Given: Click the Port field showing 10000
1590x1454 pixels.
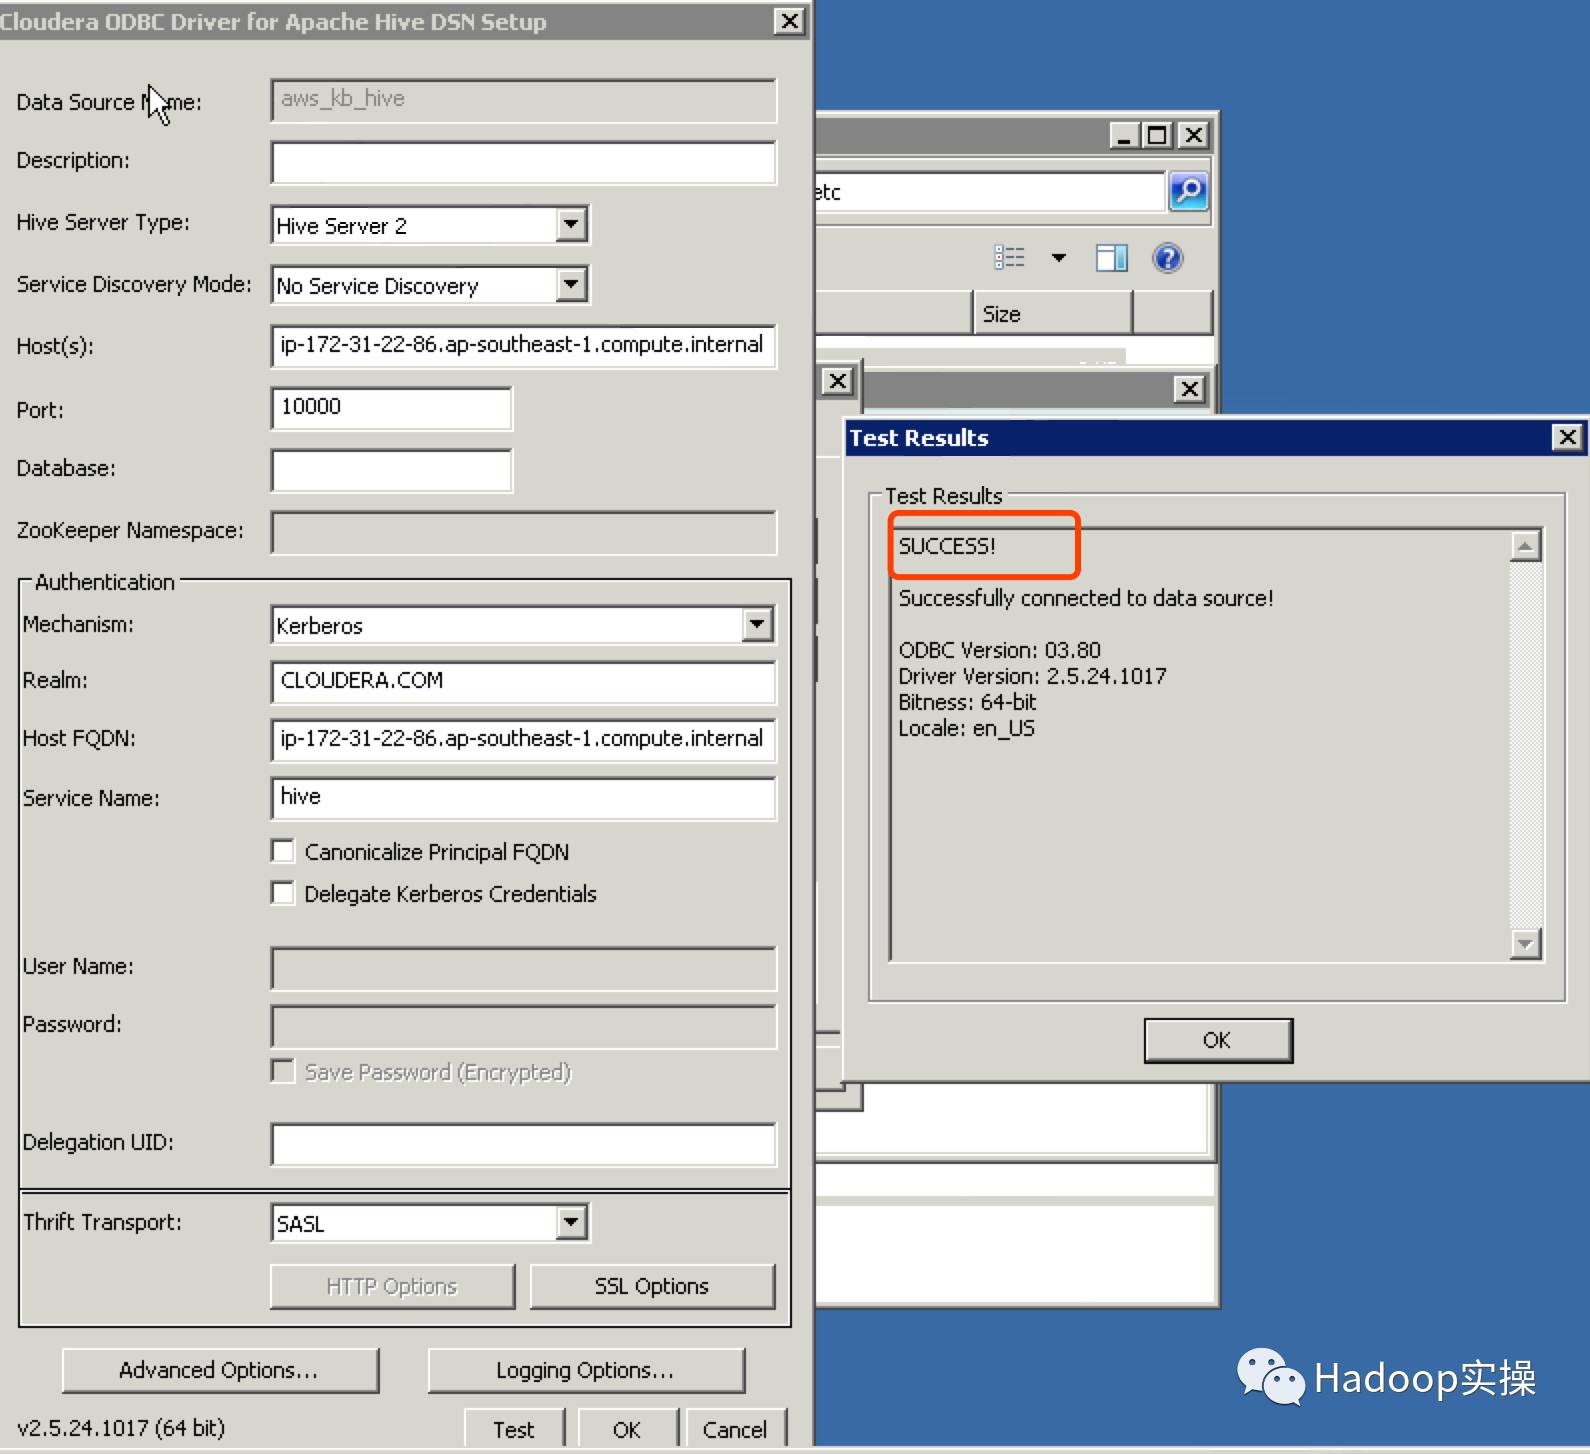Looking at the screenshot, I should (x=391, y=408).
